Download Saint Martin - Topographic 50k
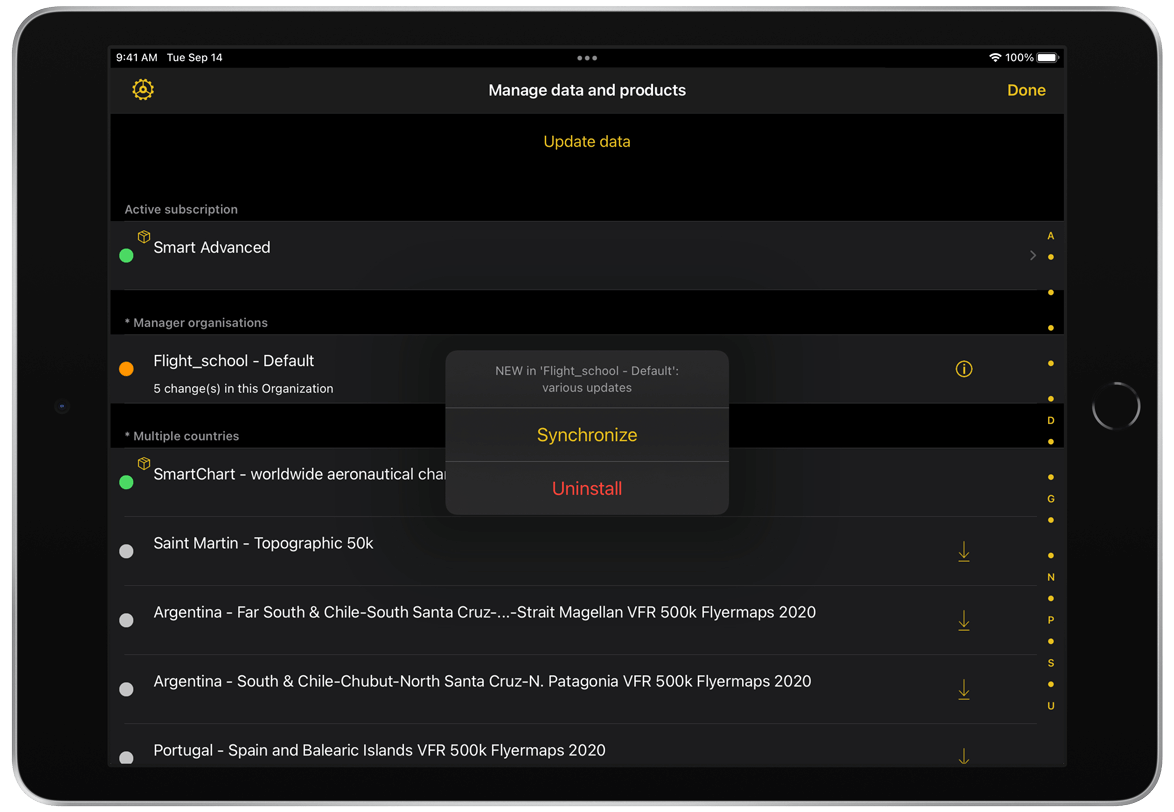 pos(964,552)
